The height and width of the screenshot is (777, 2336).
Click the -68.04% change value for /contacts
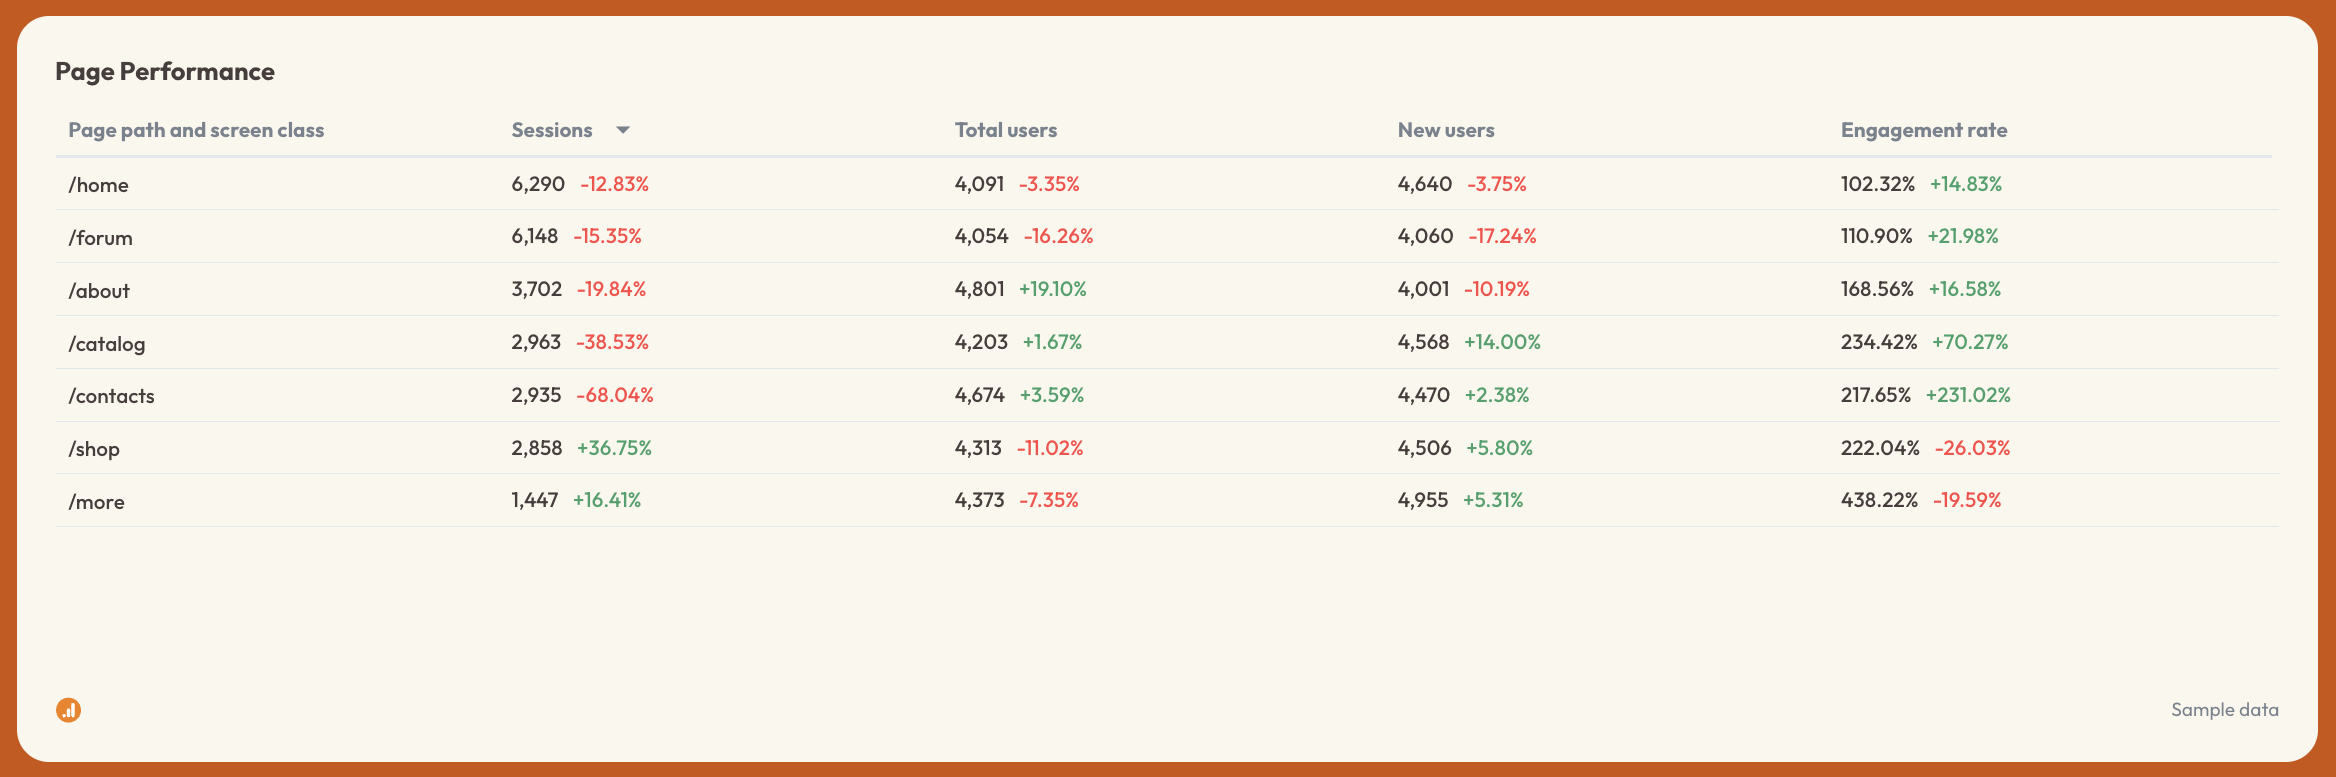(614, 395)
